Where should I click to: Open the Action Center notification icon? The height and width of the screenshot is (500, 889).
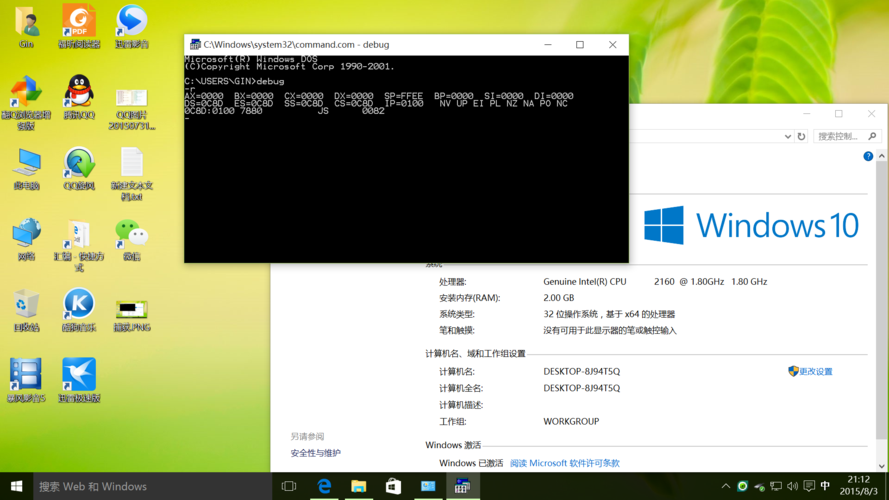[x=809, y=486]
